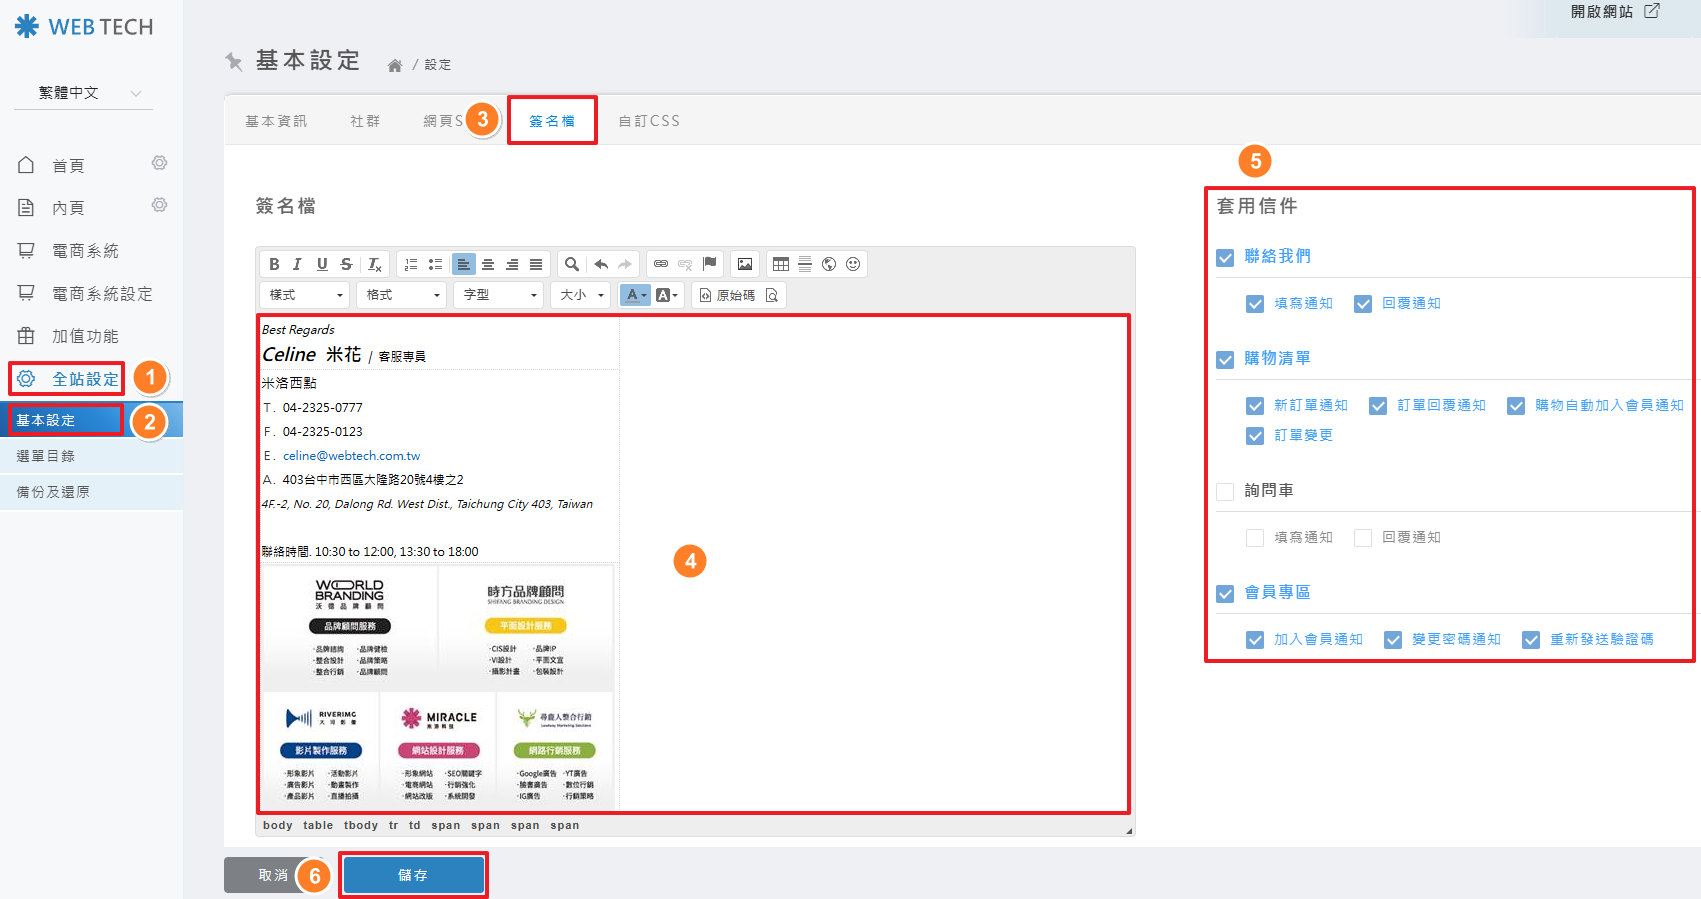Image resolution: width=1701 pixels, height=899 pixels.
Task: Center-align the signature text
Action: coord(488,264)
